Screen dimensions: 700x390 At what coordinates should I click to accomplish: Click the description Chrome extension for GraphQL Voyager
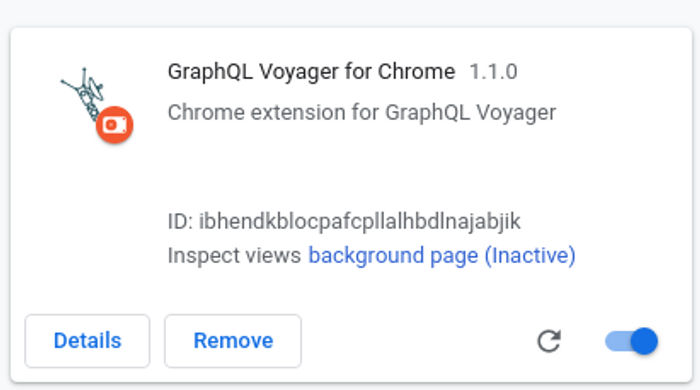362,112
